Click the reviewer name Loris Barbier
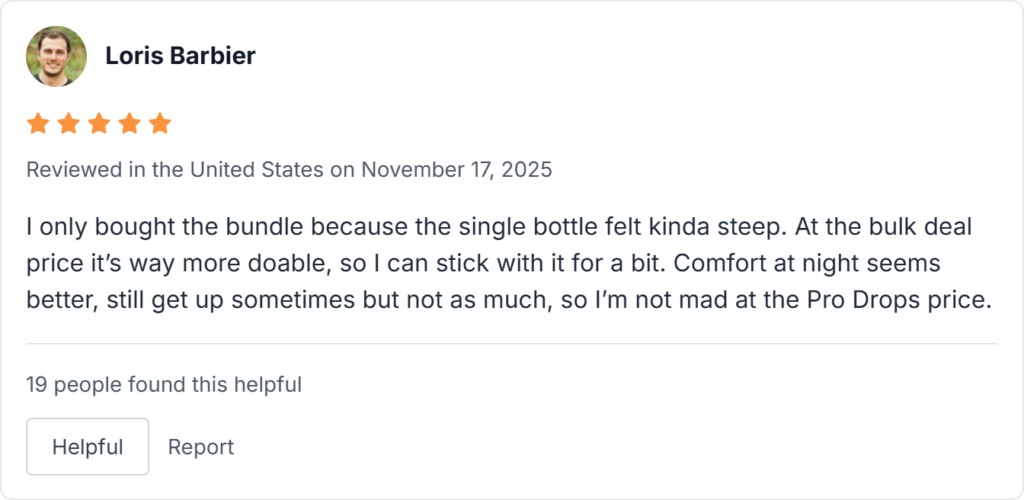Viewport: 1024px width, 500px height. pos(180,56)
